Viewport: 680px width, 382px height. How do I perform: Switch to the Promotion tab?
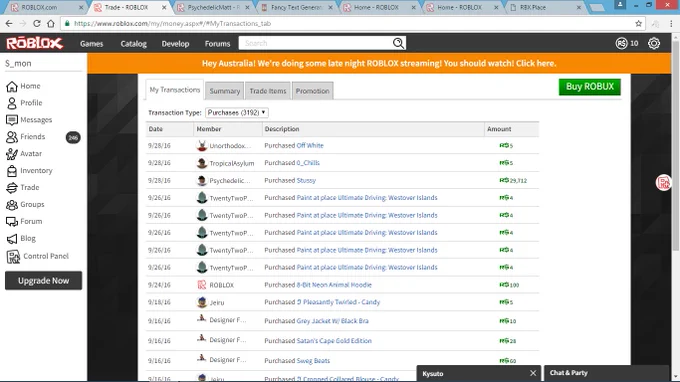(x=312, y=91)
